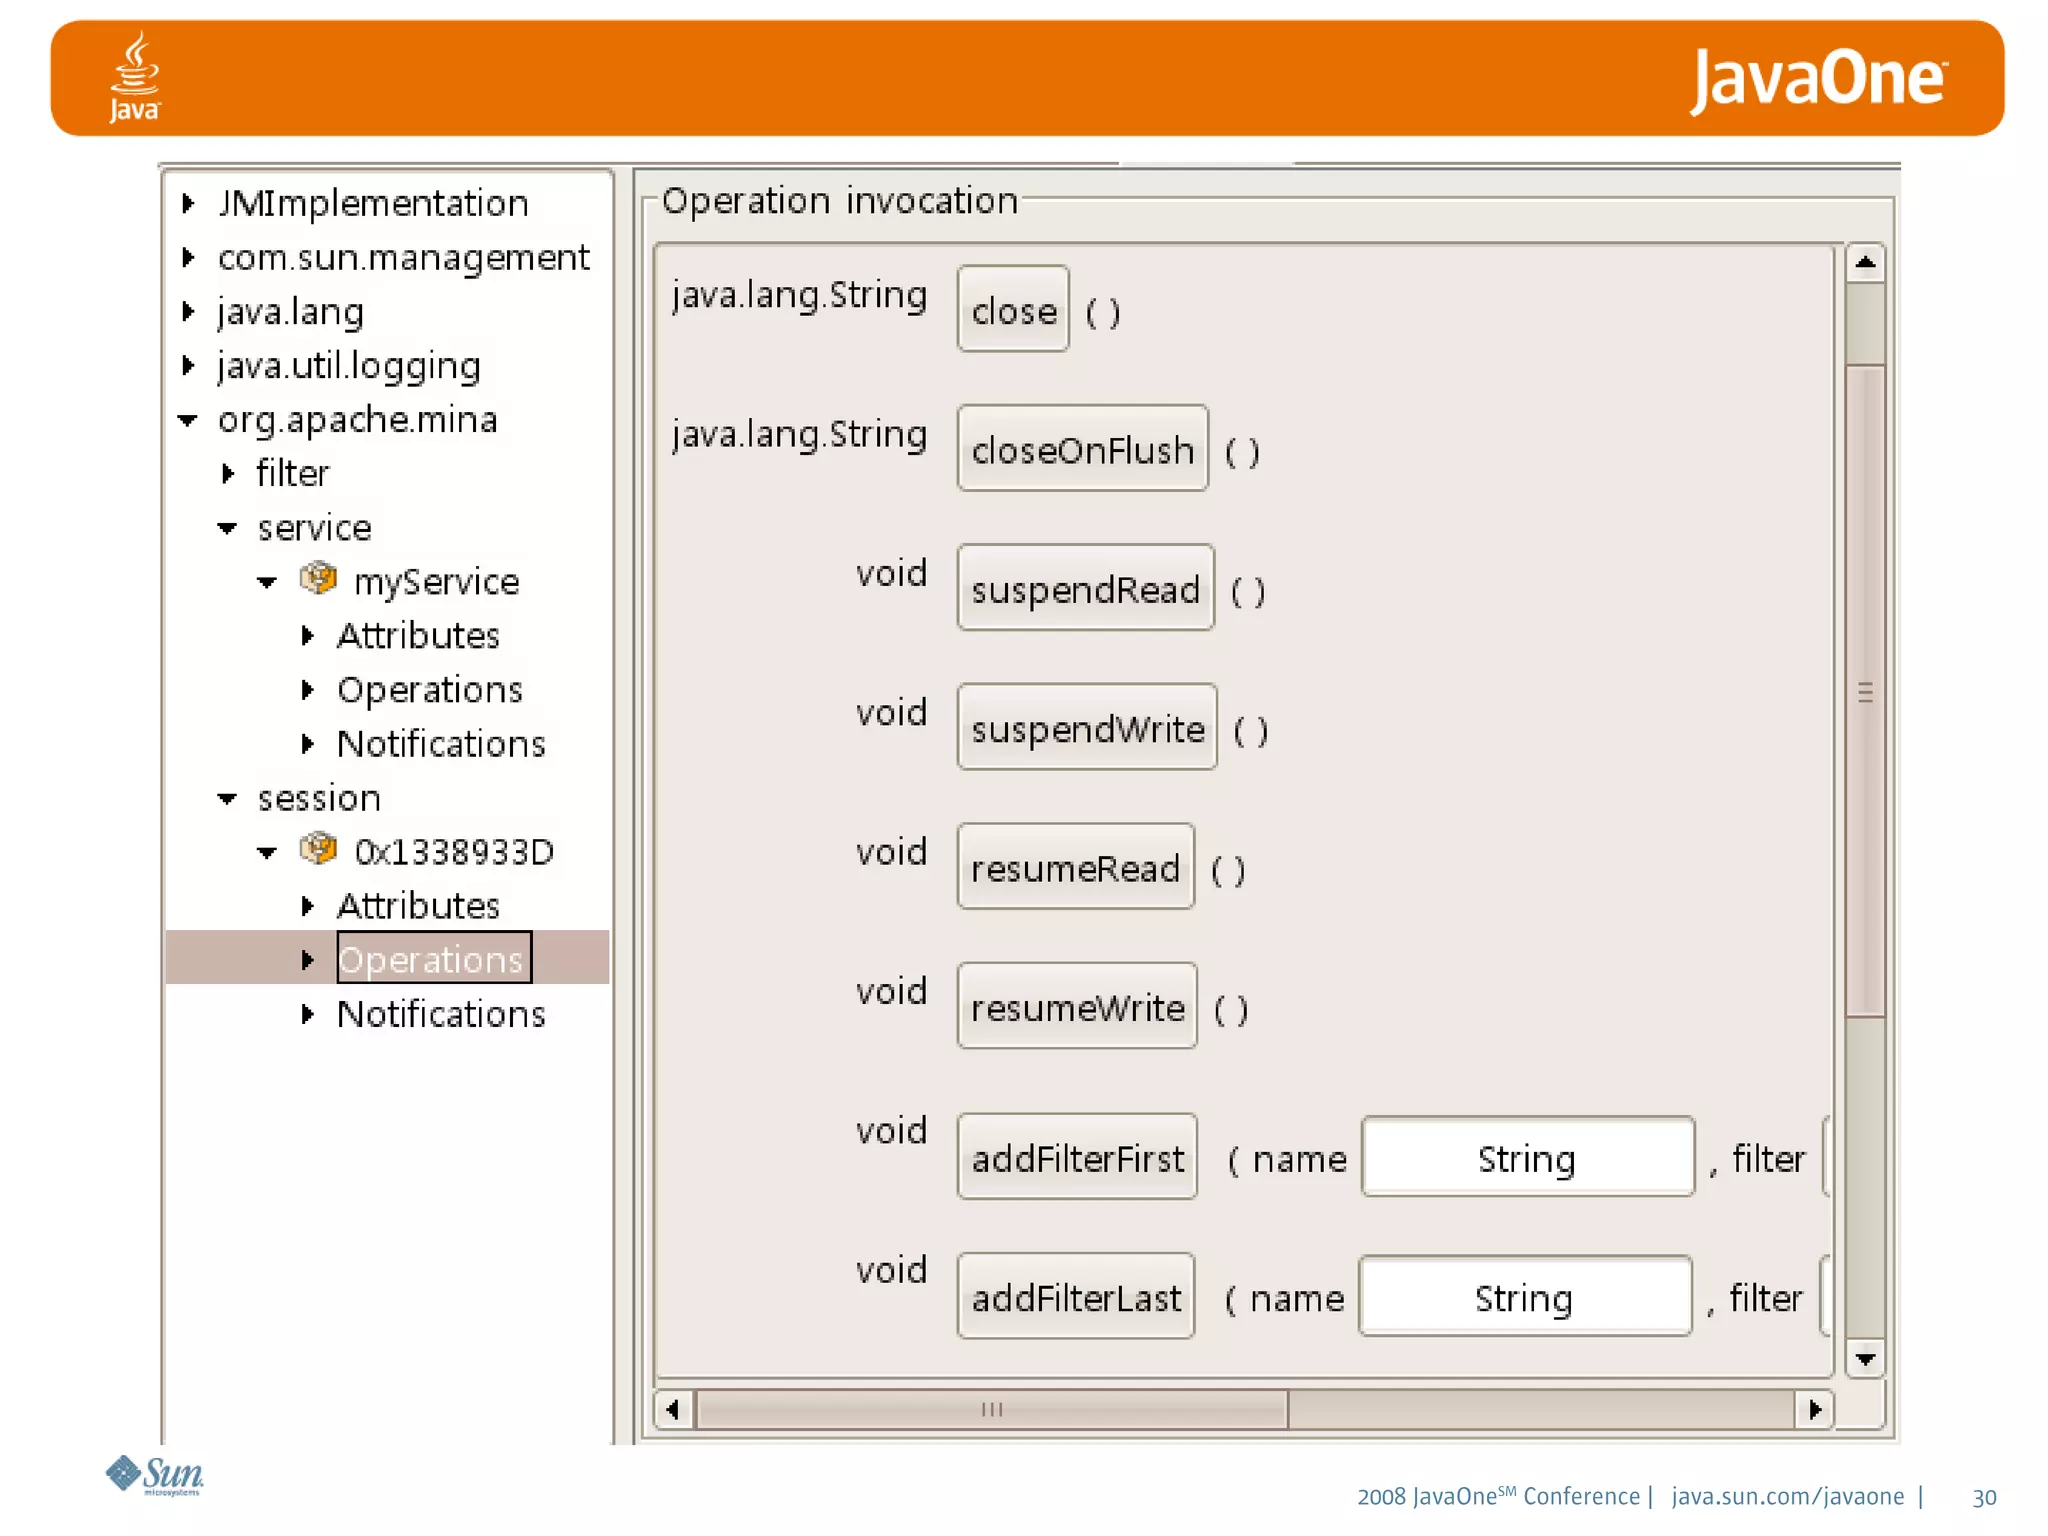2048x1536 pixels.
Task: Expand the filter tree node
Action: (228, 474)
